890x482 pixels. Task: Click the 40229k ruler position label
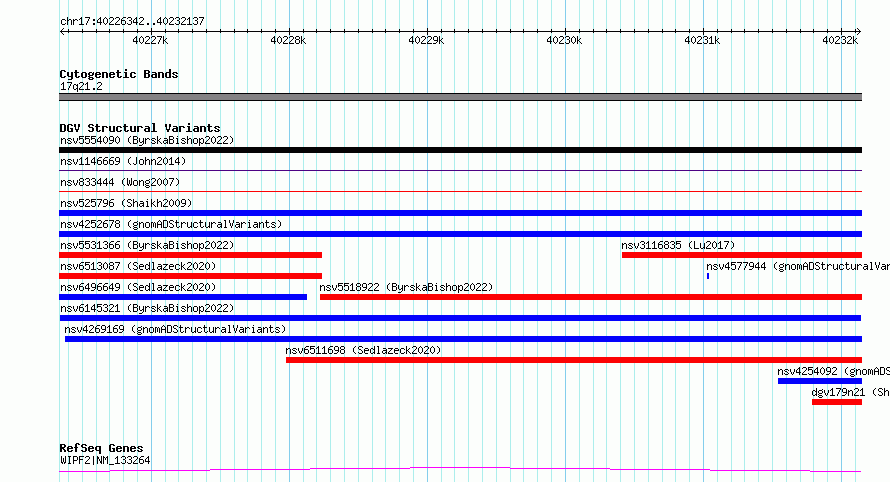[x=426, y=40]
